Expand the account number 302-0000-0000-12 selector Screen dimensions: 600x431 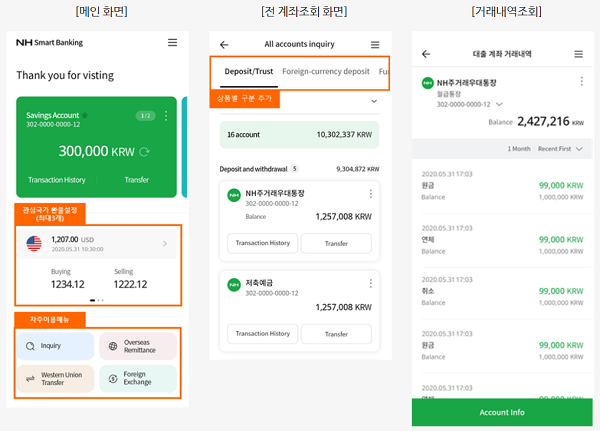point(499,103)
